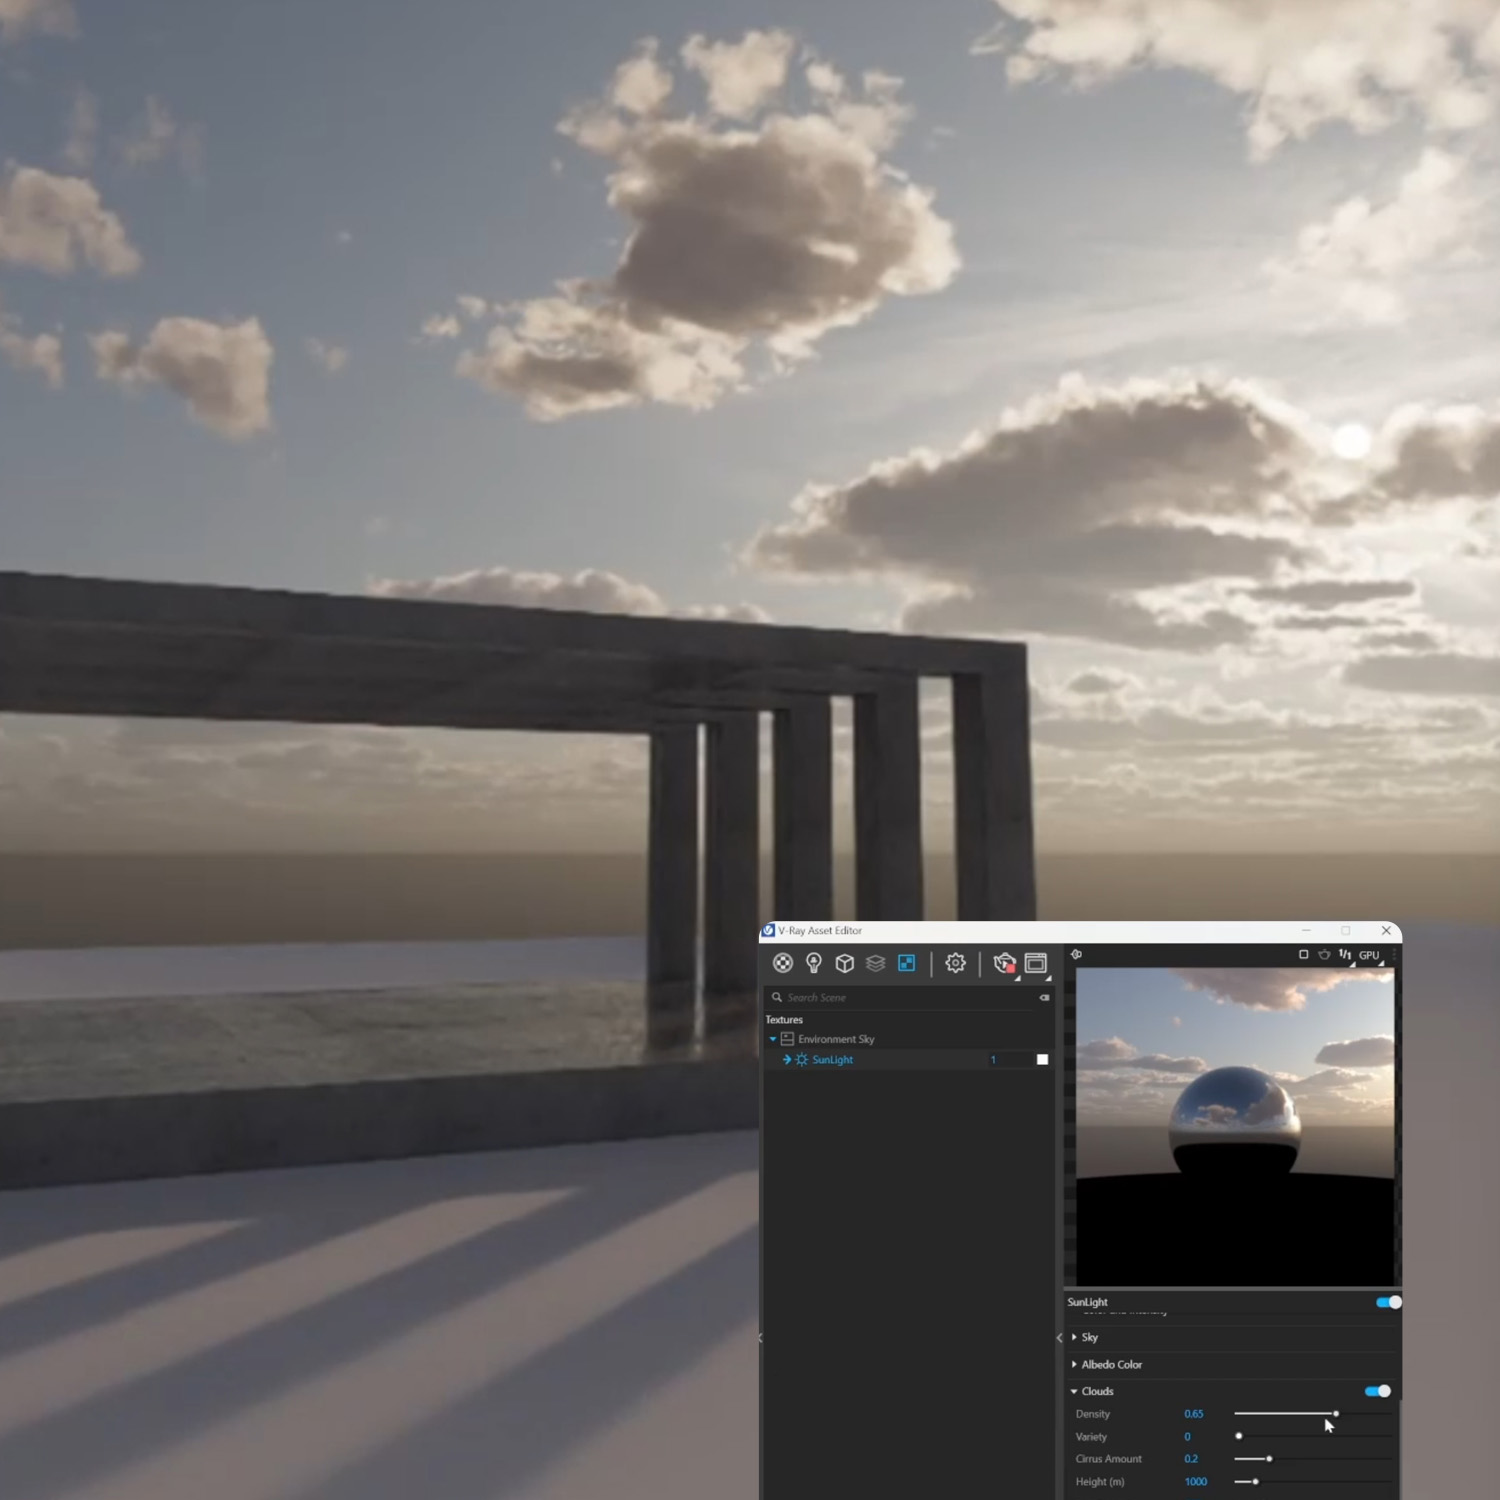The height and width of the screenshot is (1500, 1500).
Task: Click the SunLight intensity value 1
Action: tap(993, 1059)
